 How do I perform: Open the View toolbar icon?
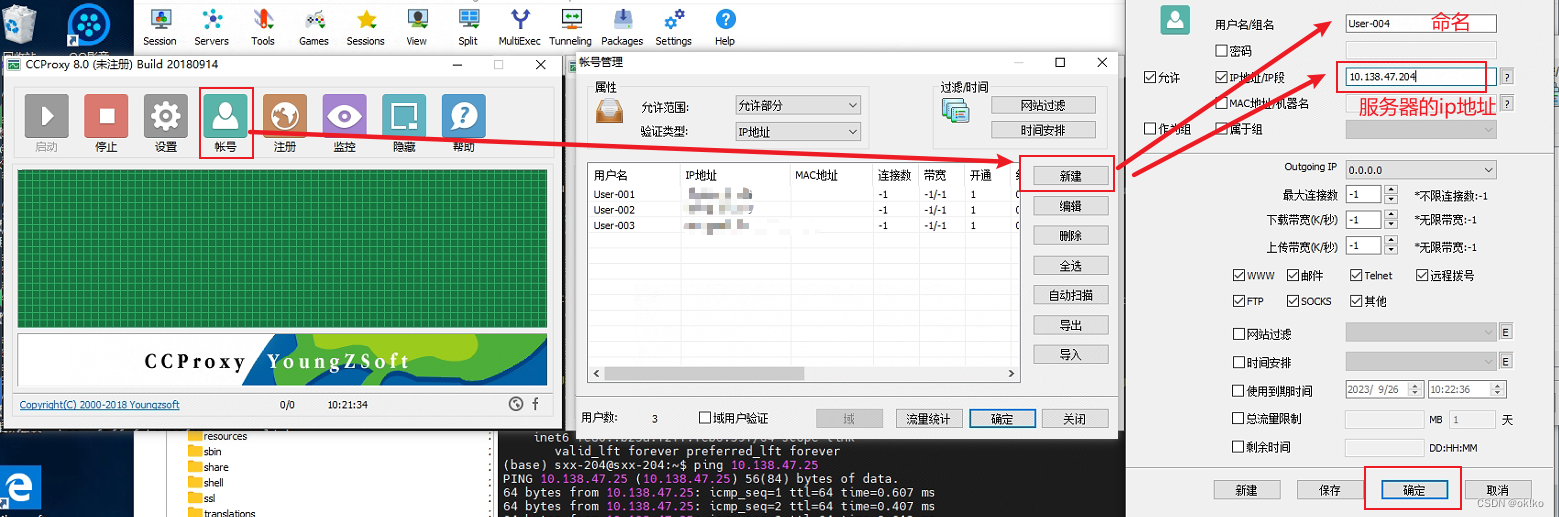point(417,27)
